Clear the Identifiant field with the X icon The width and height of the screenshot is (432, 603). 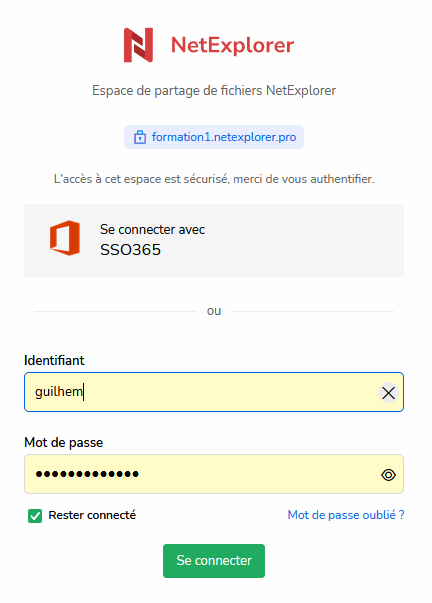coord(388,393)
